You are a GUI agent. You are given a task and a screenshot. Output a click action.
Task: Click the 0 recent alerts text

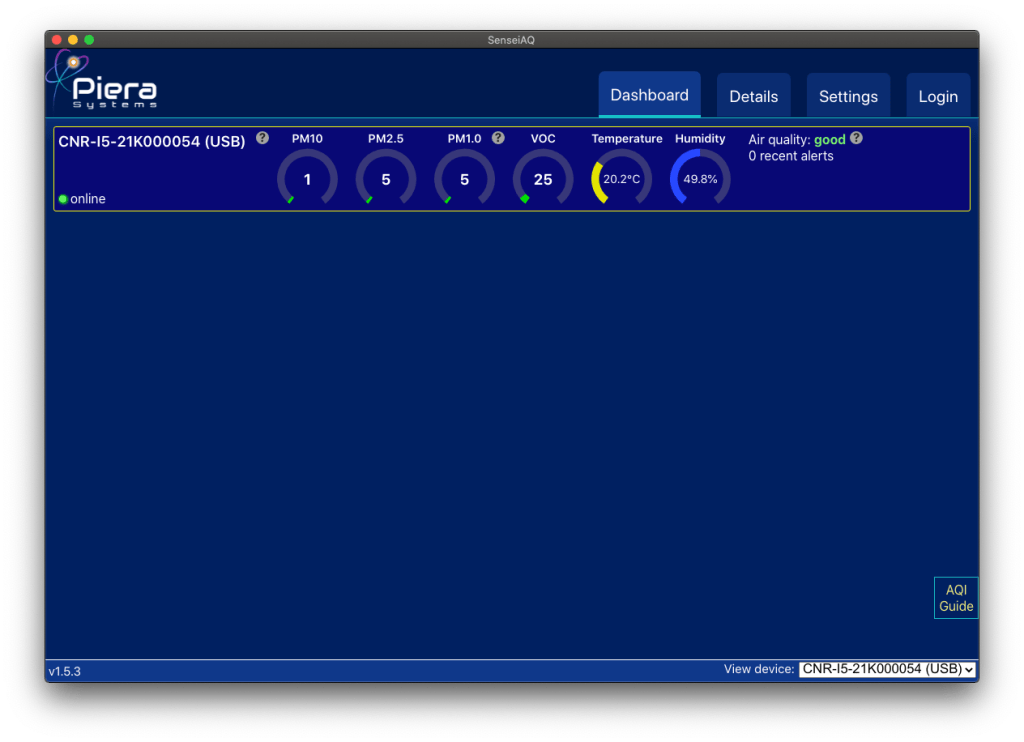coord(790,156)
